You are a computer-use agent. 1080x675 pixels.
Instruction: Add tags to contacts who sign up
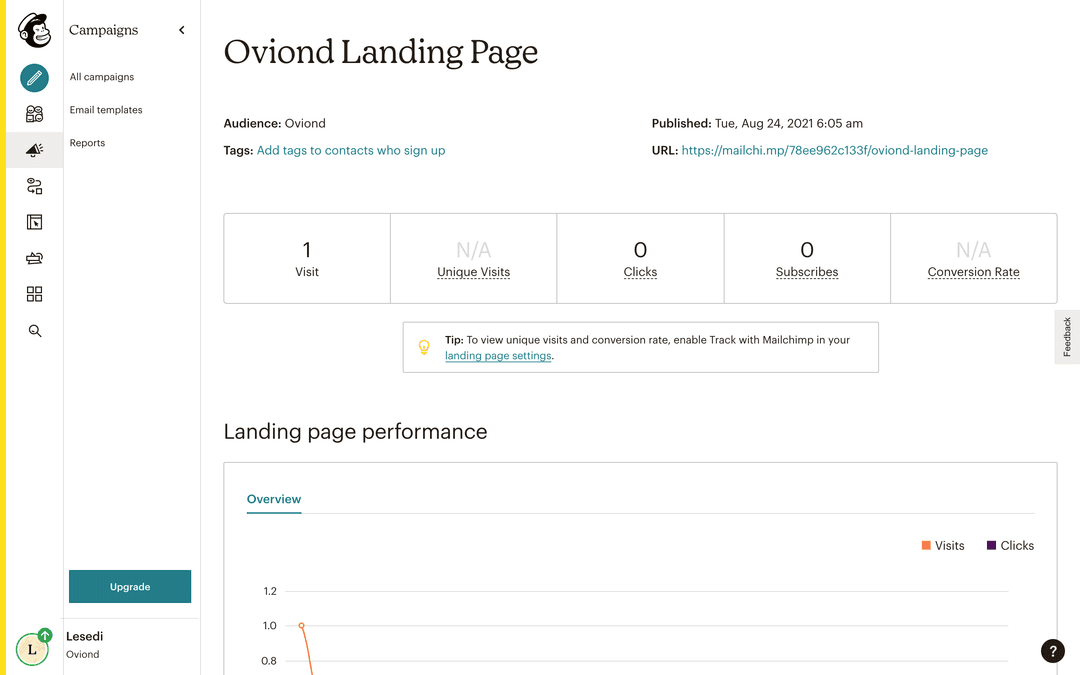(x=351, y=150)
